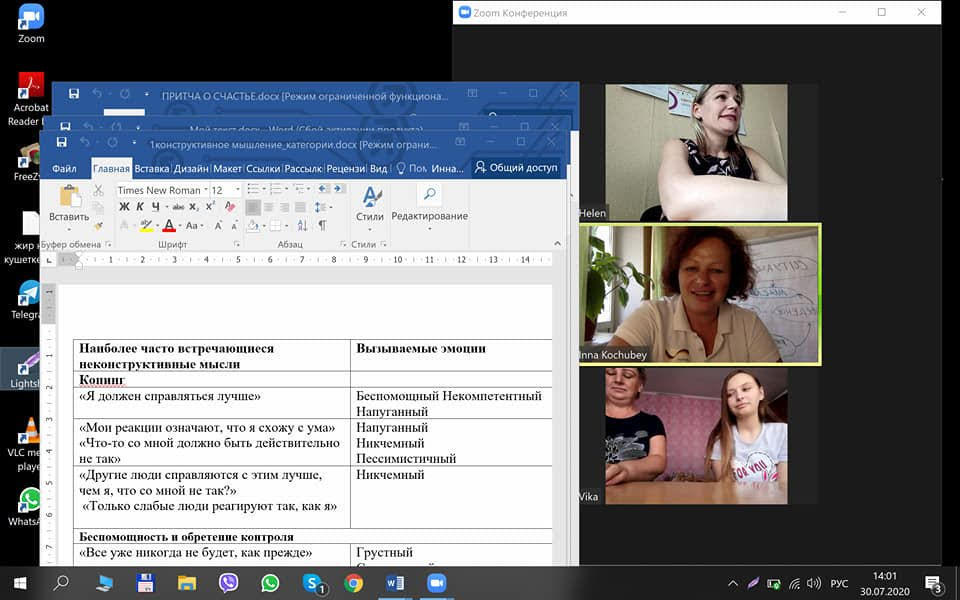Click the Стили styles gallery icon
The height and width of the screenshot is (600, 960).
coord(370,197)
